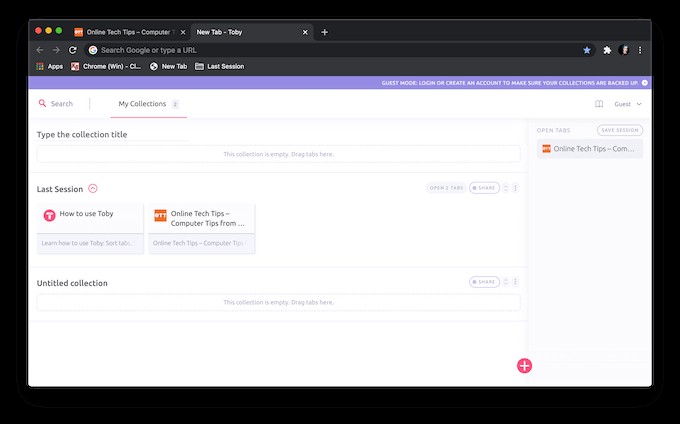
Task: Reload the page with refresh icon
Action: 72,50
